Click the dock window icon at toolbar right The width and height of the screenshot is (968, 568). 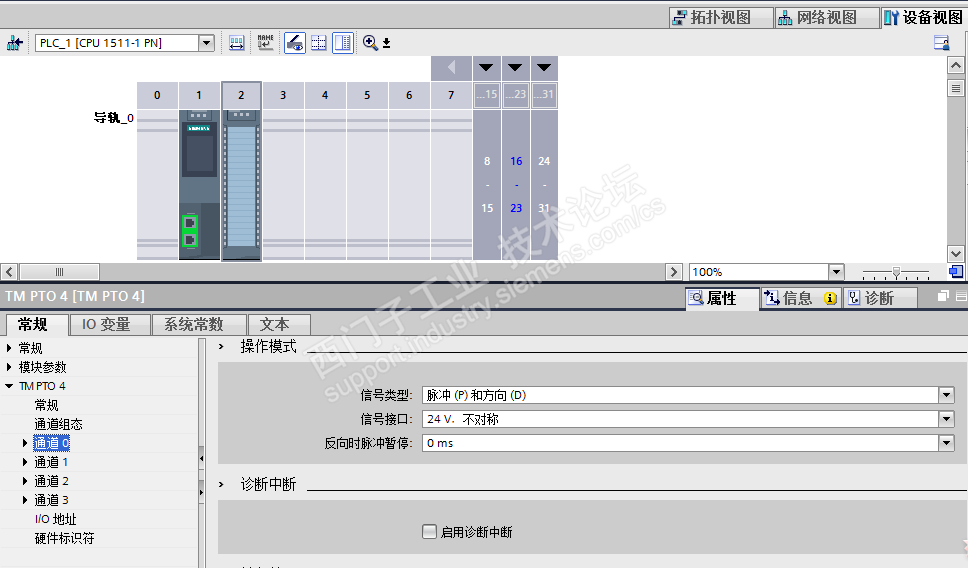coord(941,43)
